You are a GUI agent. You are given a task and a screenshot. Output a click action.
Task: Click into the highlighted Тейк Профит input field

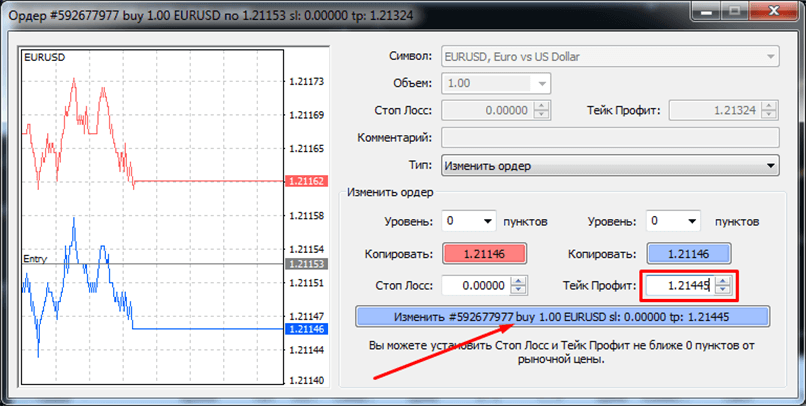click(676, 286)
